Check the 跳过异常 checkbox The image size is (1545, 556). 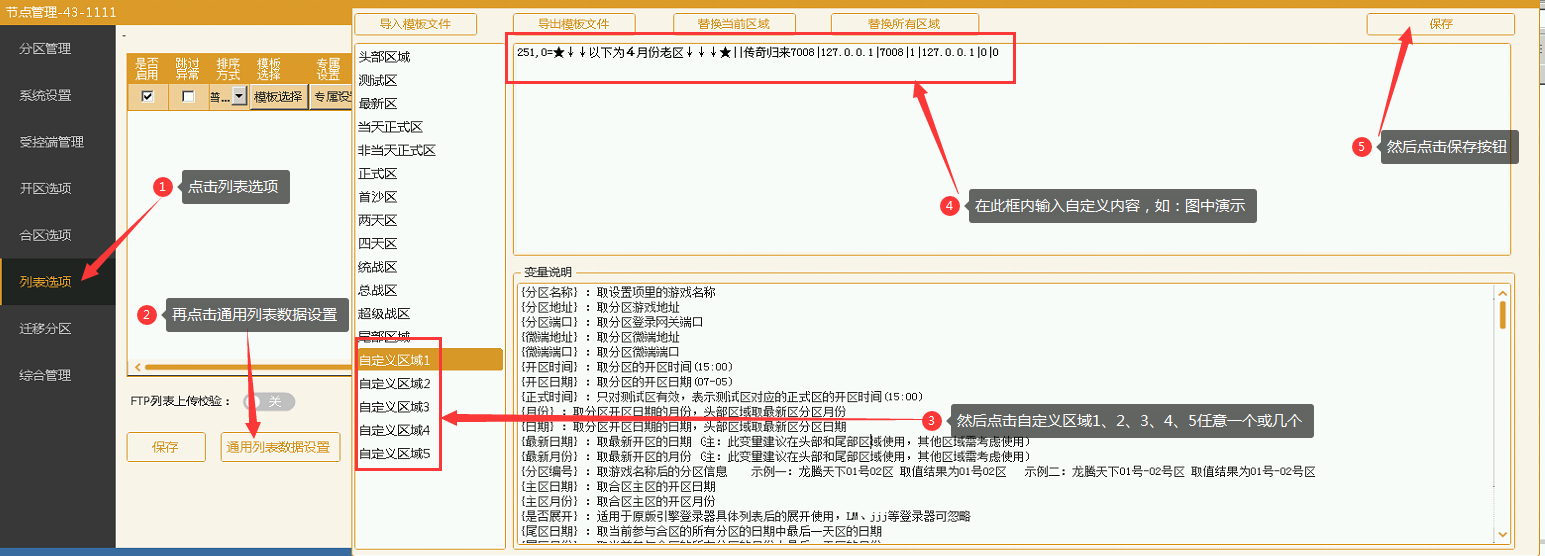[188, 97]
